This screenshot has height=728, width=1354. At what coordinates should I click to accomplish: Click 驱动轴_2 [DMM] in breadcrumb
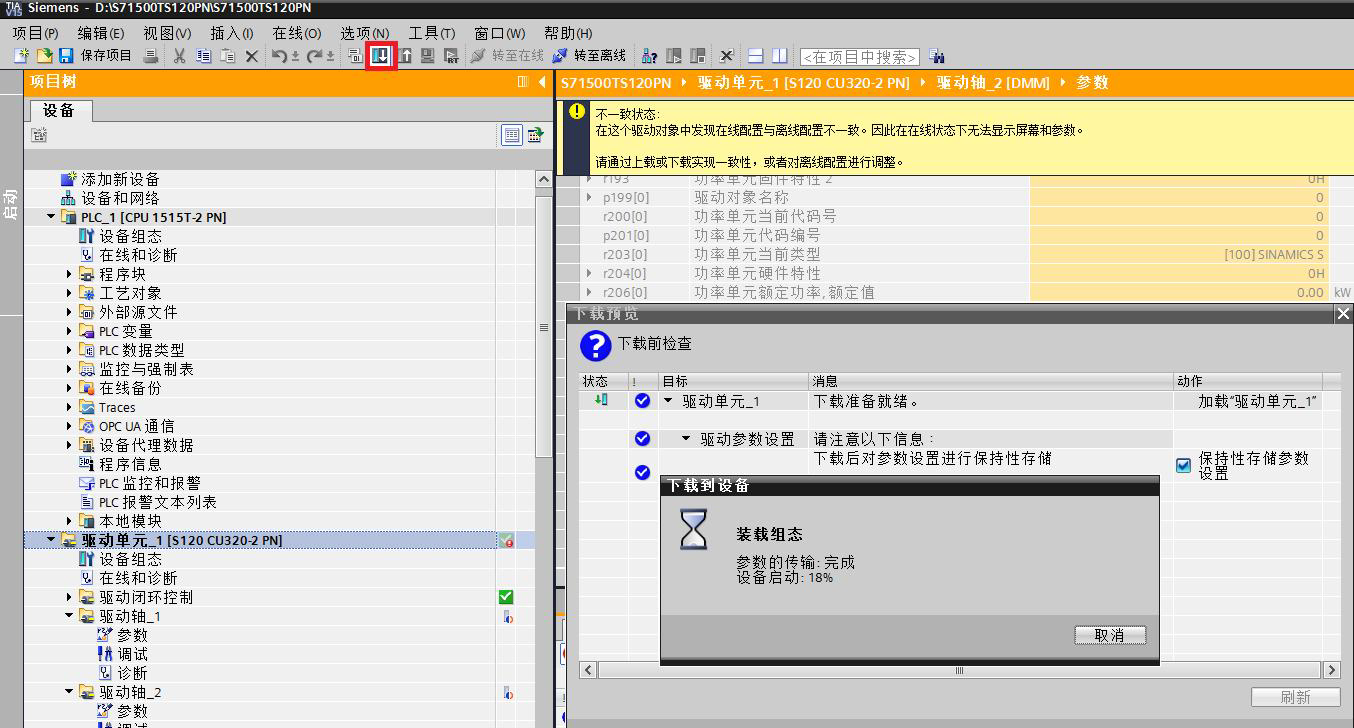coord(993,83)
